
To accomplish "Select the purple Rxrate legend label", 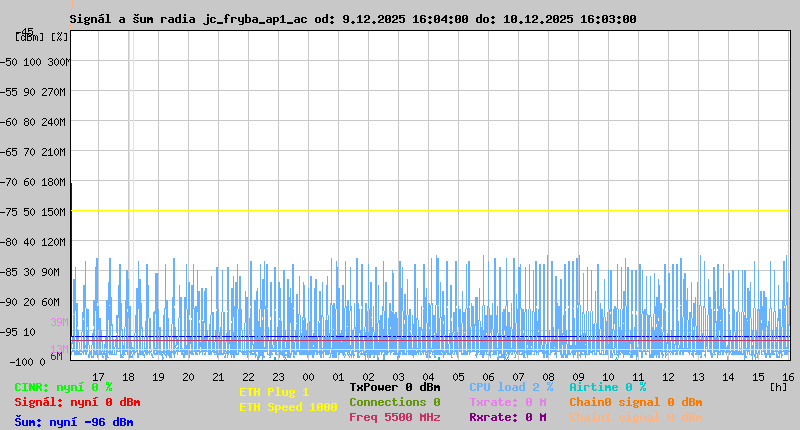I will (x=507, y=417).
